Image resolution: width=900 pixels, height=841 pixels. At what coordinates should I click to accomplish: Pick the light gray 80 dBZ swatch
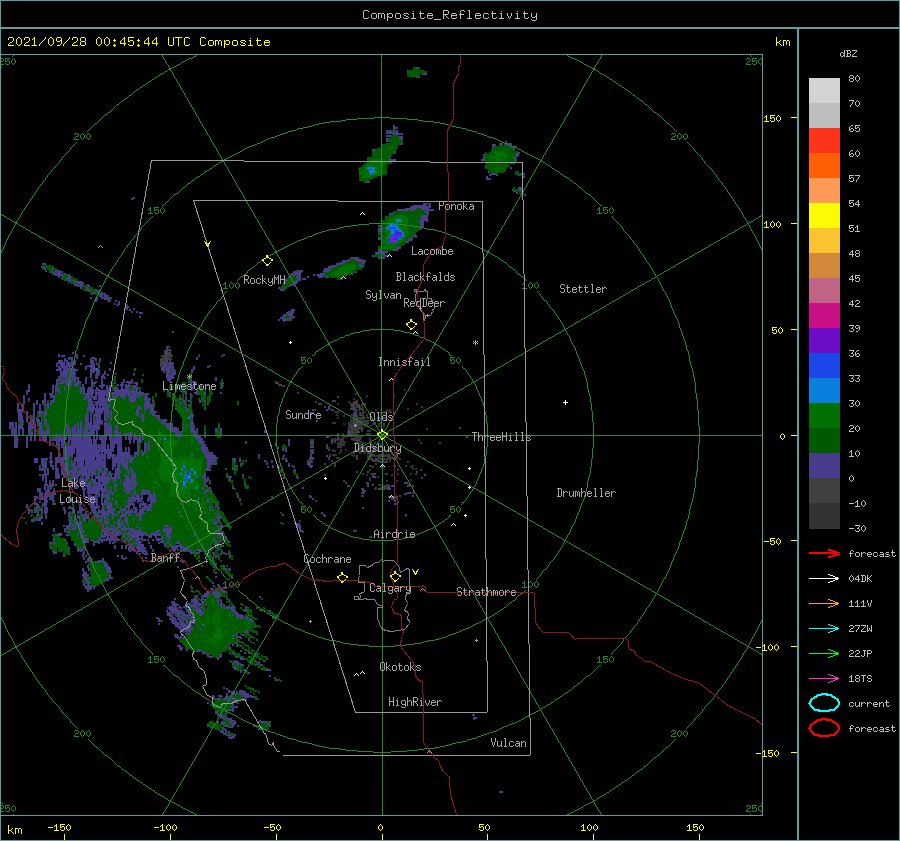pos(824,91)
